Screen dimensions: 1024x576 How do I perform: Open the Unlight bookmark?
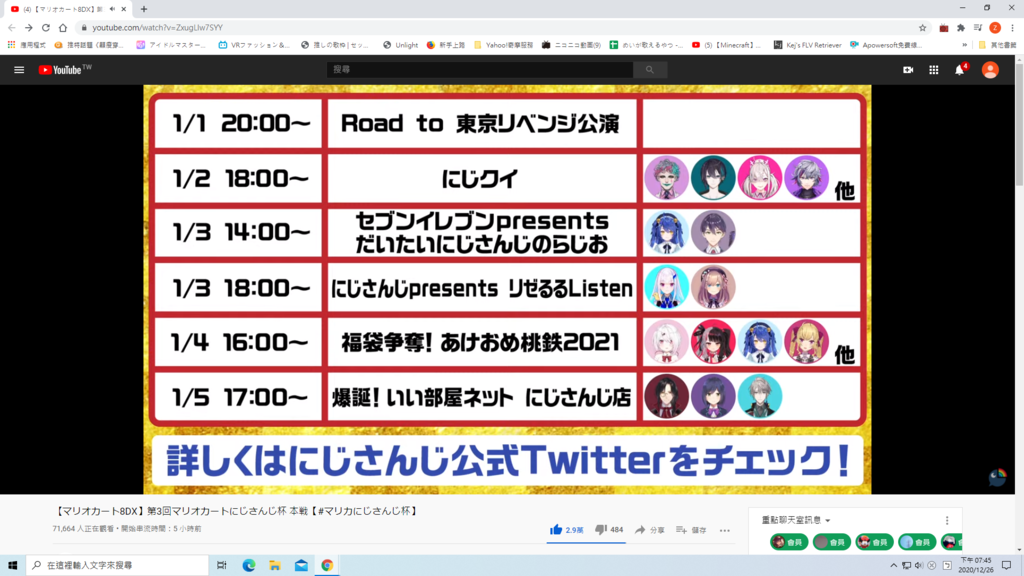coord(400,45)
